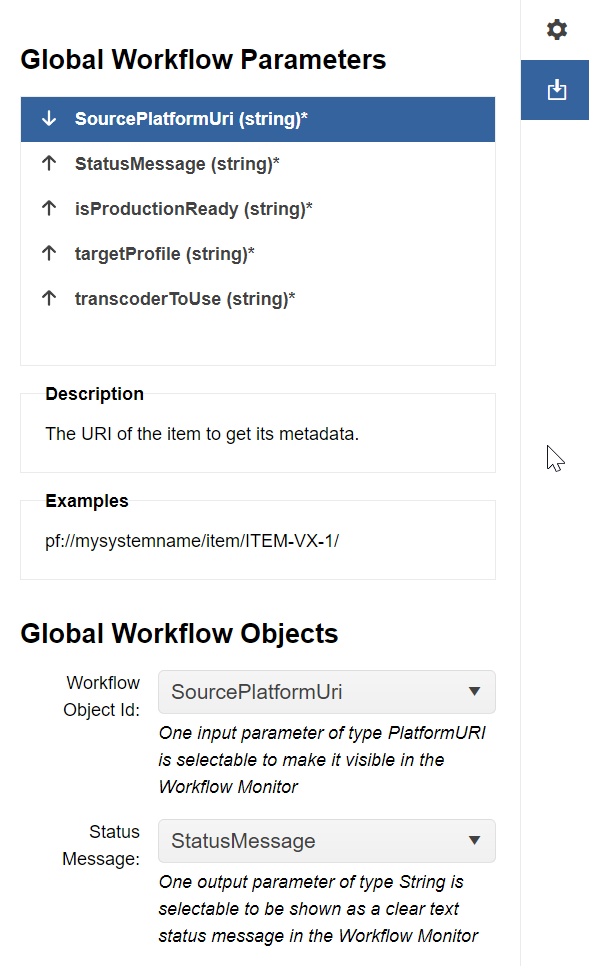Click the up arrow icon beside transcoderToUse

click(49, 298)
